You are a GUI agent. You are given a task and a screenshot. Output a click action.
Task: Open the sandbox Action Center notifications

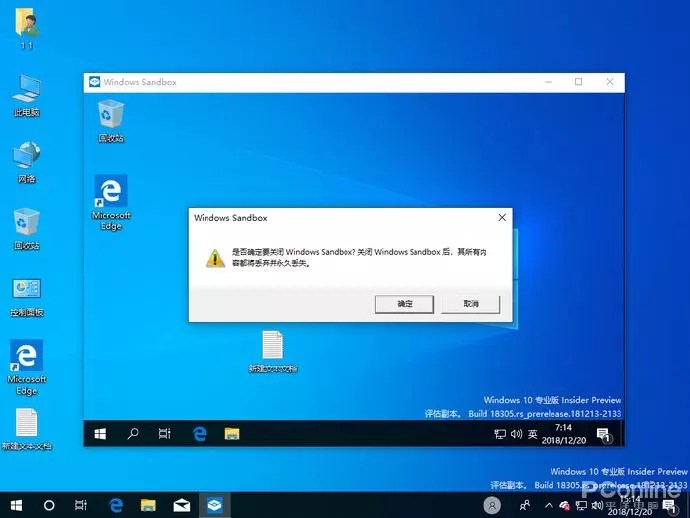tap(603, 435)
